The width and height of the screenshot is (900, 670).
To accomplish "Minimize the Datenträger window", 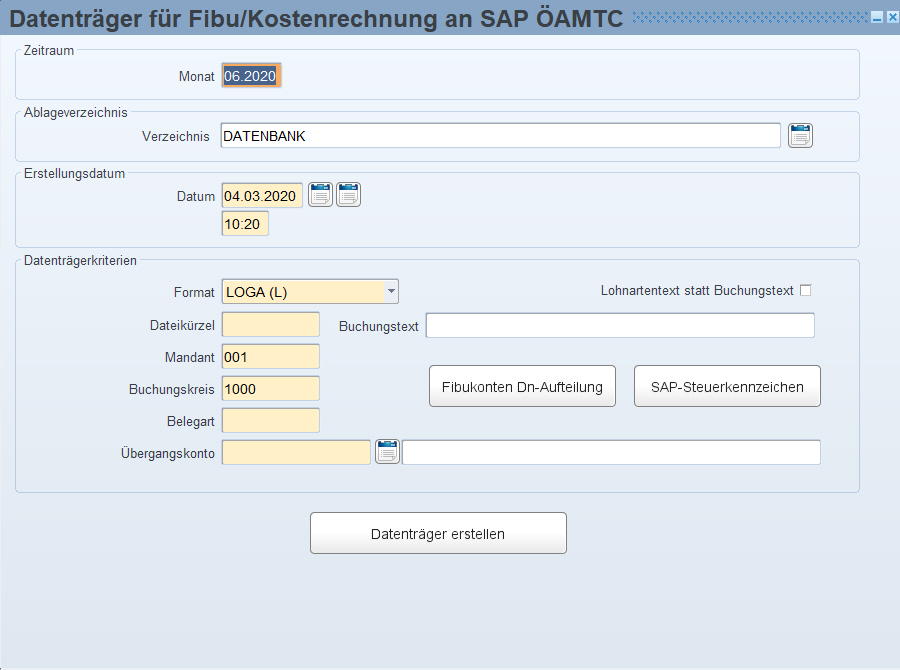I will pos(876,18).
